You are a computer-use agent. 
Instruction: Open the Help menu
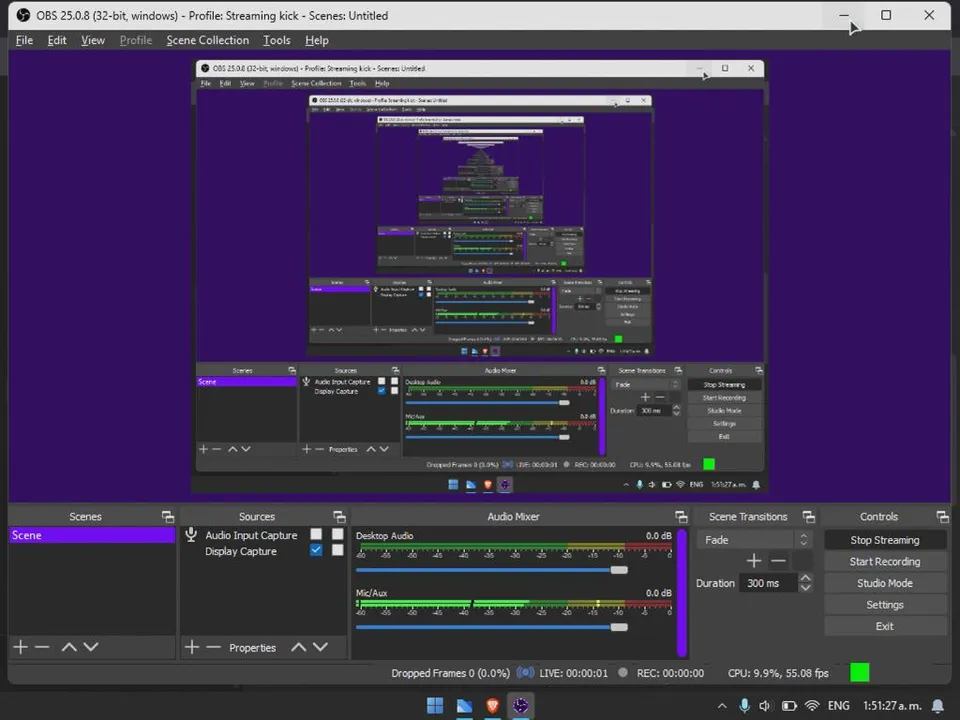317,40
